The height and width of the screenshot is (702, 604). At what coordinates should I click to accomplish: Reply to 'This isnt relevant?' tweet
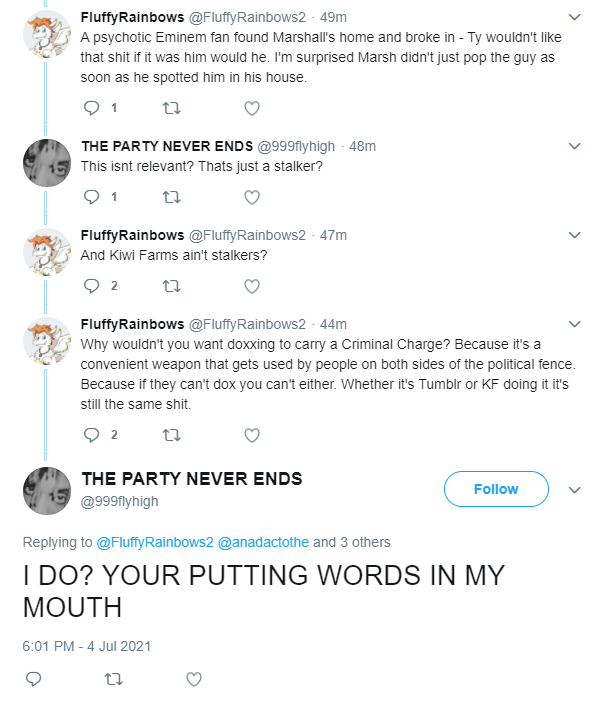coord(92,197)
